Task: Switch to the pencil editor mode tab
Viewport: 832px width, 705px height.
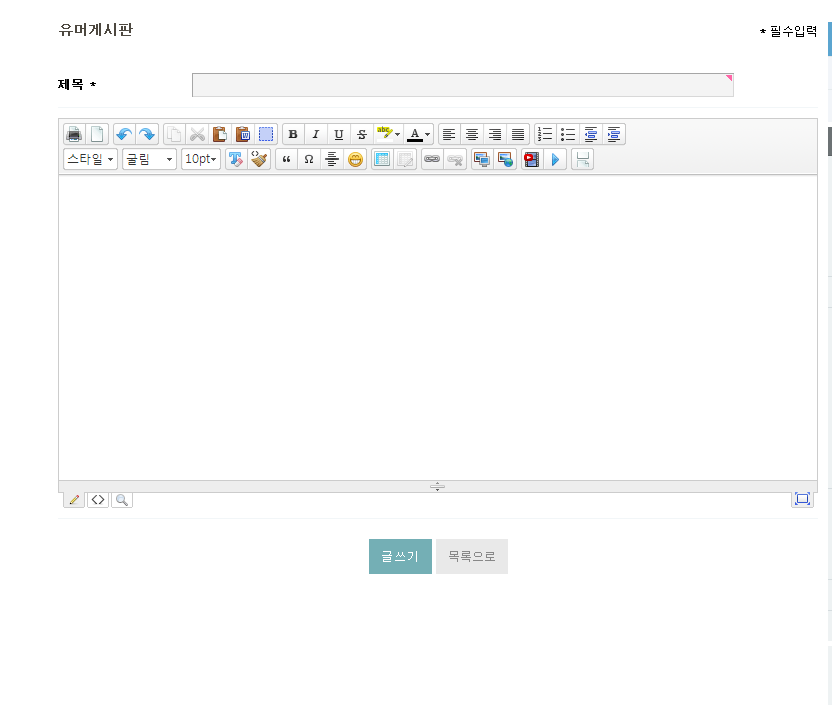Action: pyautogui.click(x=74, y=500)
